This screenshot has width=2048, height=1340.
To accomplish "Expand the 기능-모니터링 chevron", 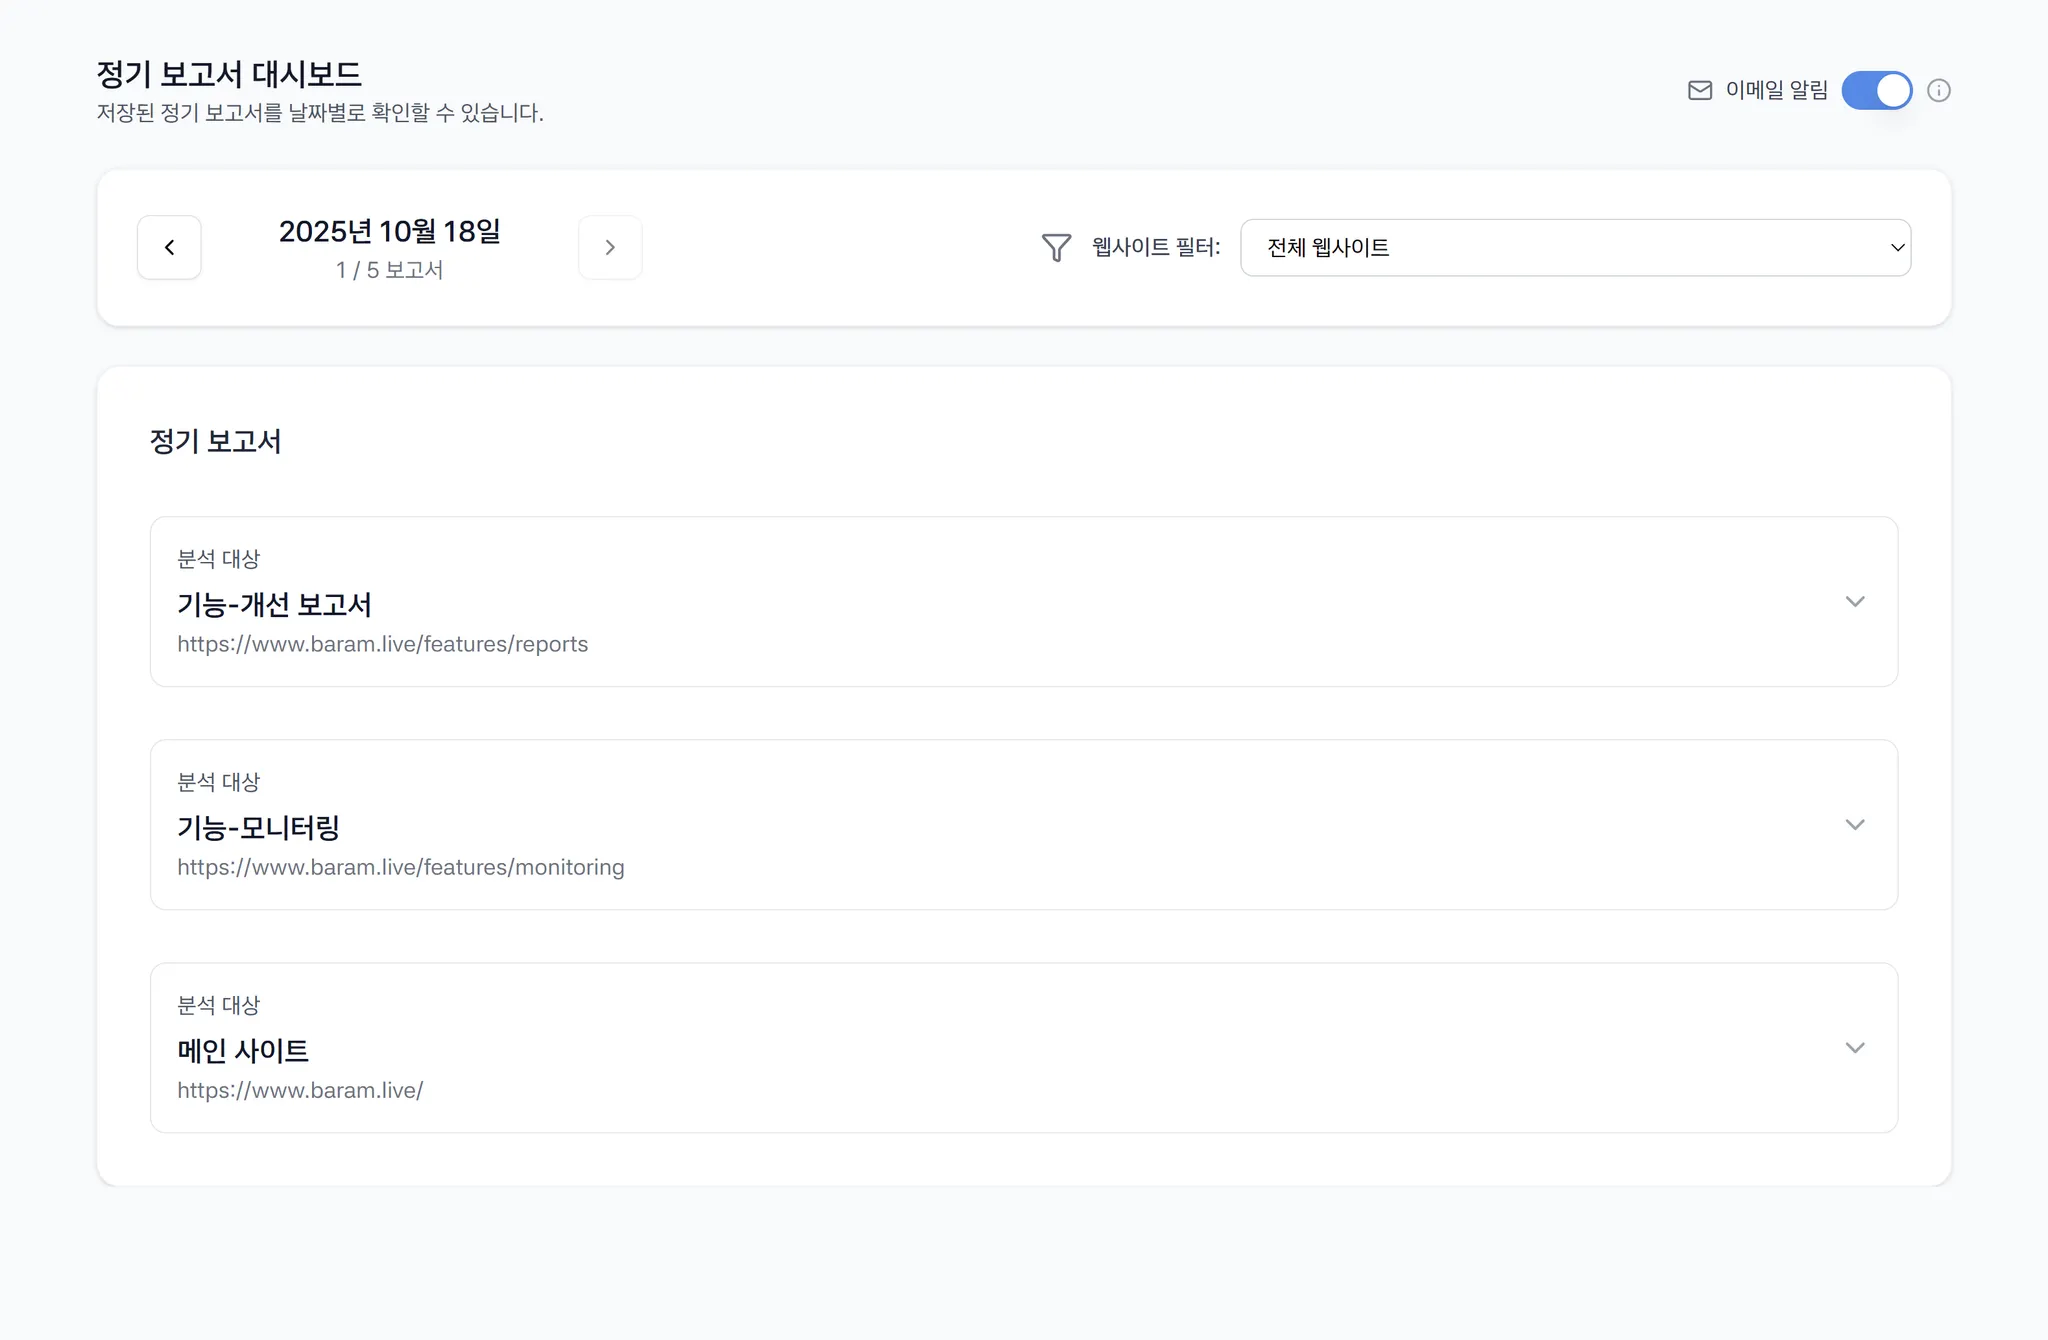I will (1854, 825).
